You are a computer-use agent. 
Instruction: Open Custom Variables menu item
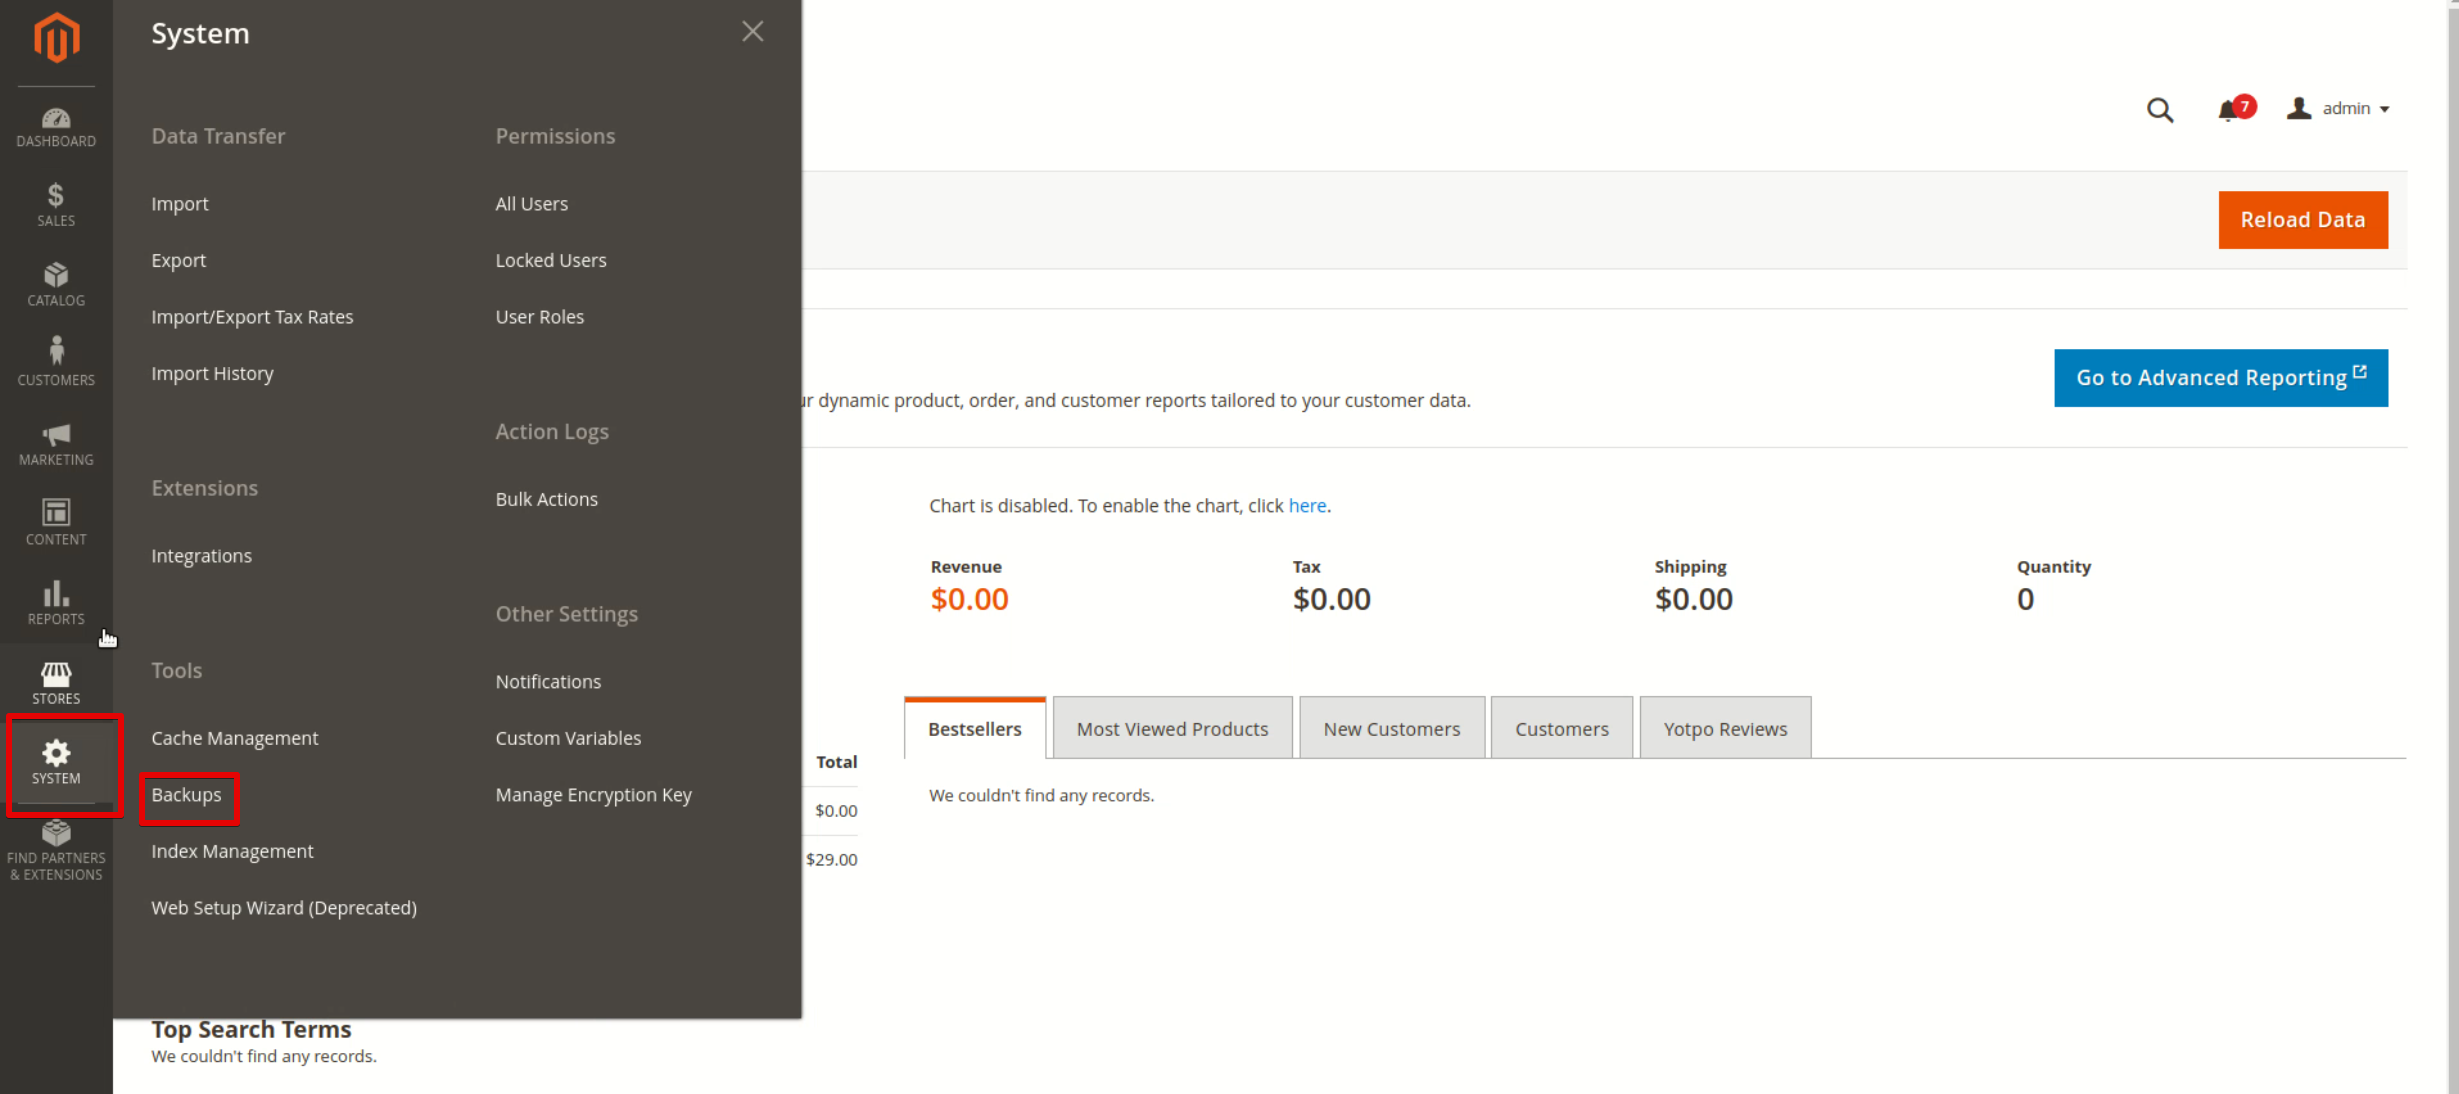568,738
